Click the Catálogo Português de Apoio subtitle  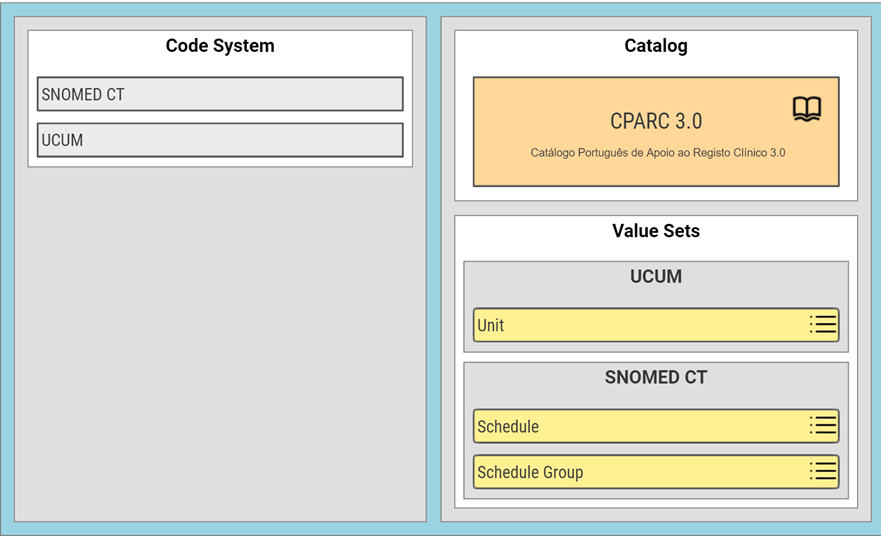(x=658, y=152)
